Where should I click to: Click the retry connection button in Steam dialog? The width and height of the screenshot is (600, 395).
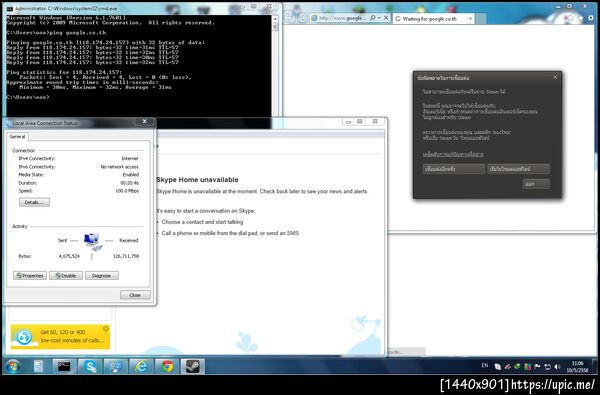(453, 169)
